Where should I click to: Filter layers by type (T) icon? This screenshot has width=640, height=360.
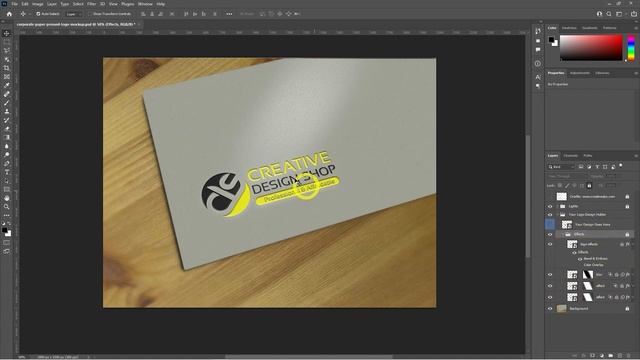(x=597, y=167)
